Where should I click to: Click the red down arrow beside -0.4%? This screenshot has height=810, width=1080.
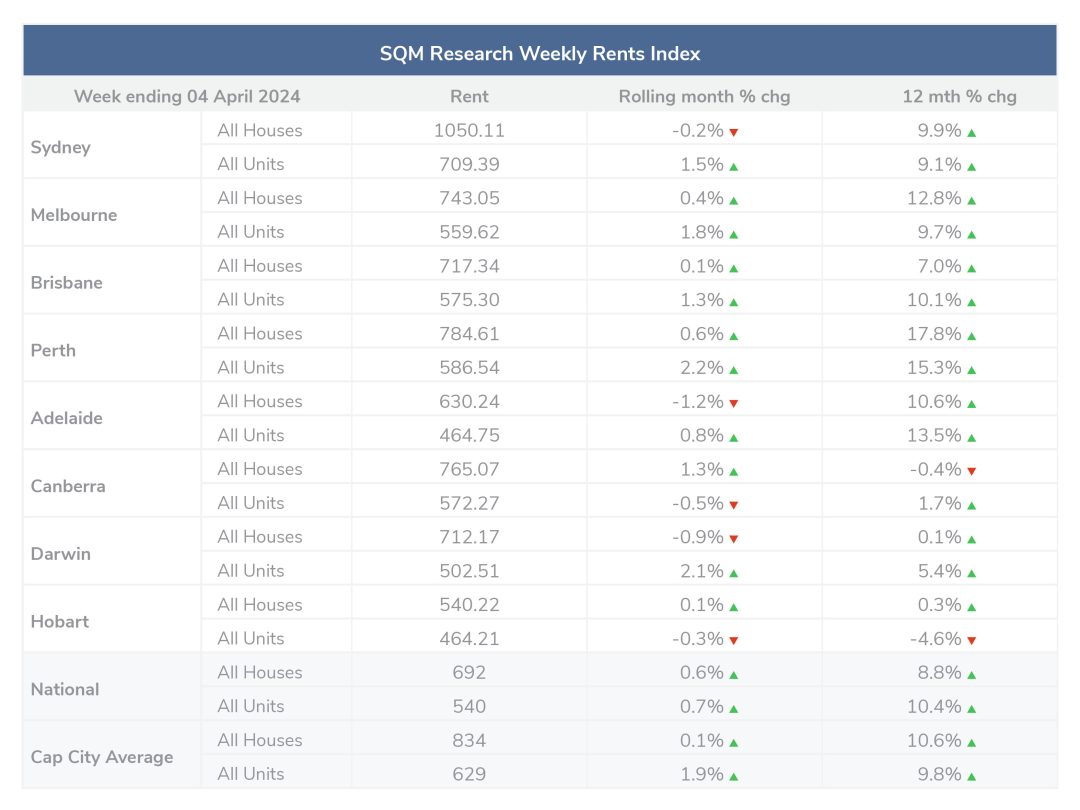point(971,471)
